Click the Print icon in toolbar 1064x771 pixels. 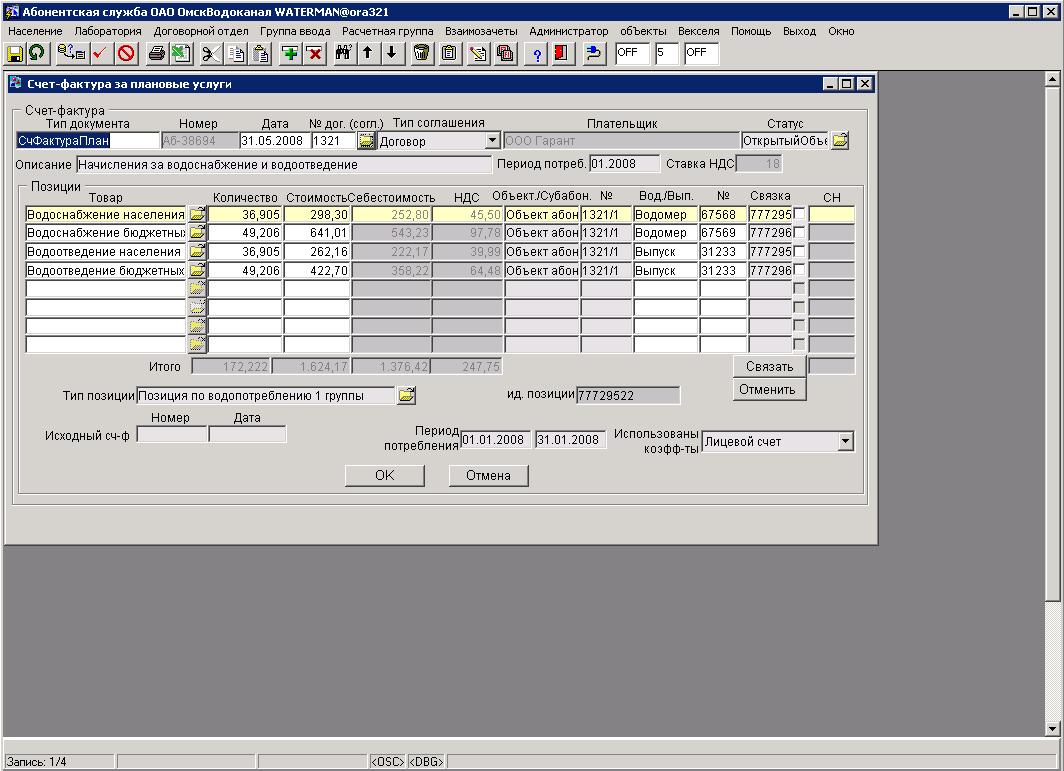(x=156, y=53)
